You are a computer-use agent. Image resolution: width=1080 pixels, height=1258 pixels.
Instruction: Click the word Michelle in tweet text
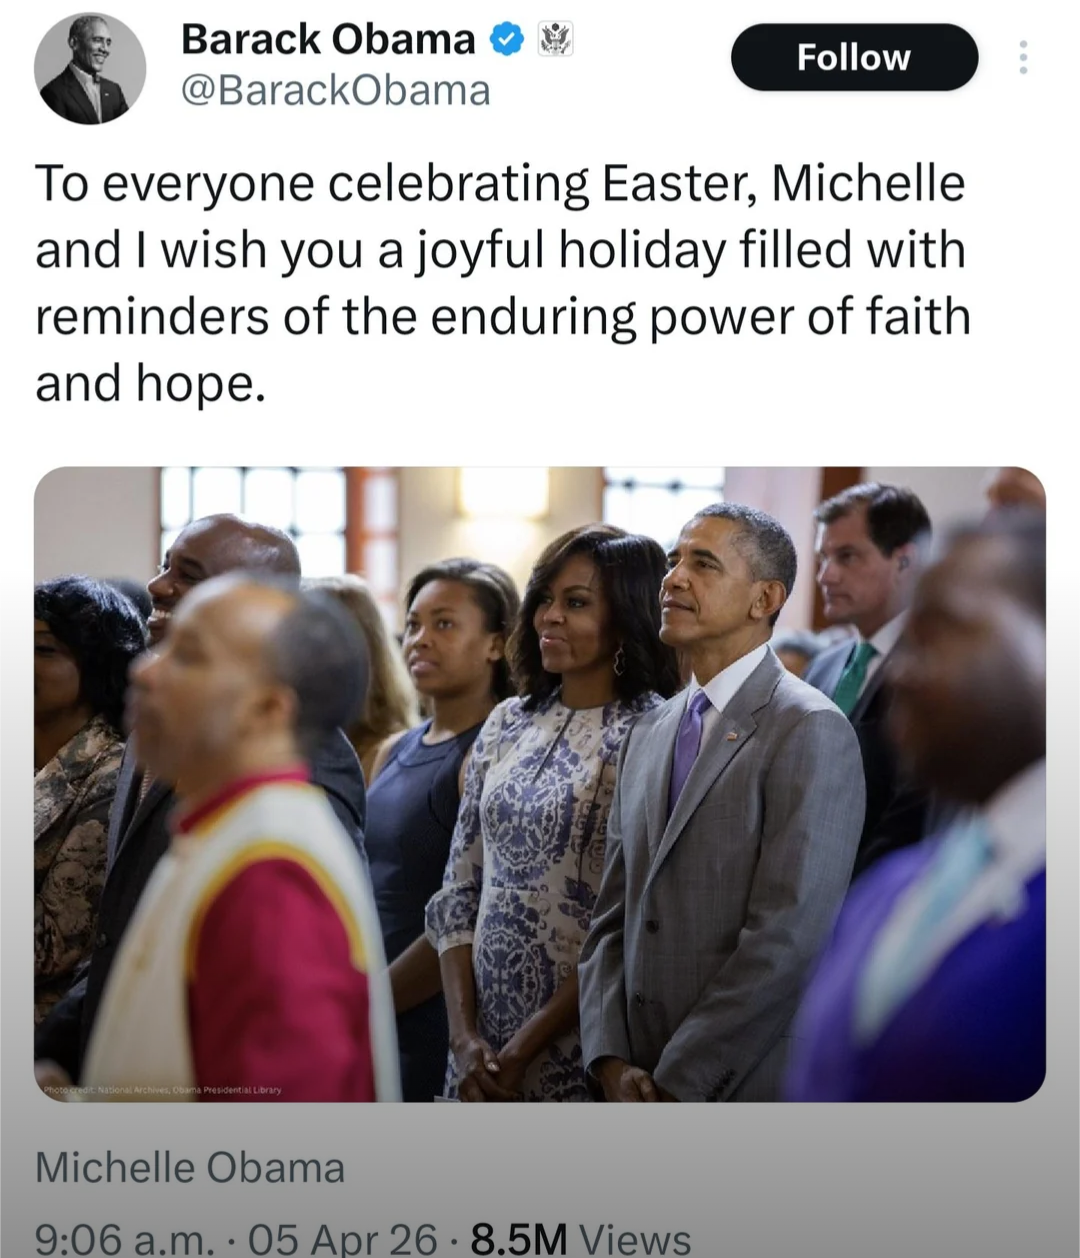click(868, 184)
